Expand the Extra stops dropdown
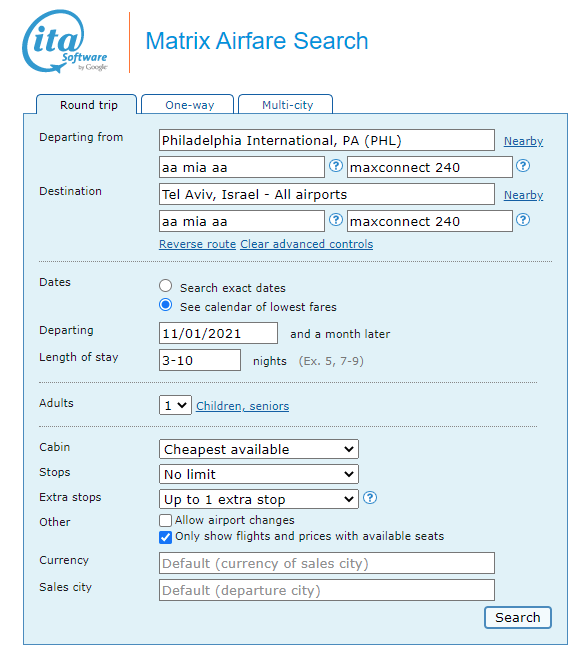 pyautogui.click(x=259, y=500)
